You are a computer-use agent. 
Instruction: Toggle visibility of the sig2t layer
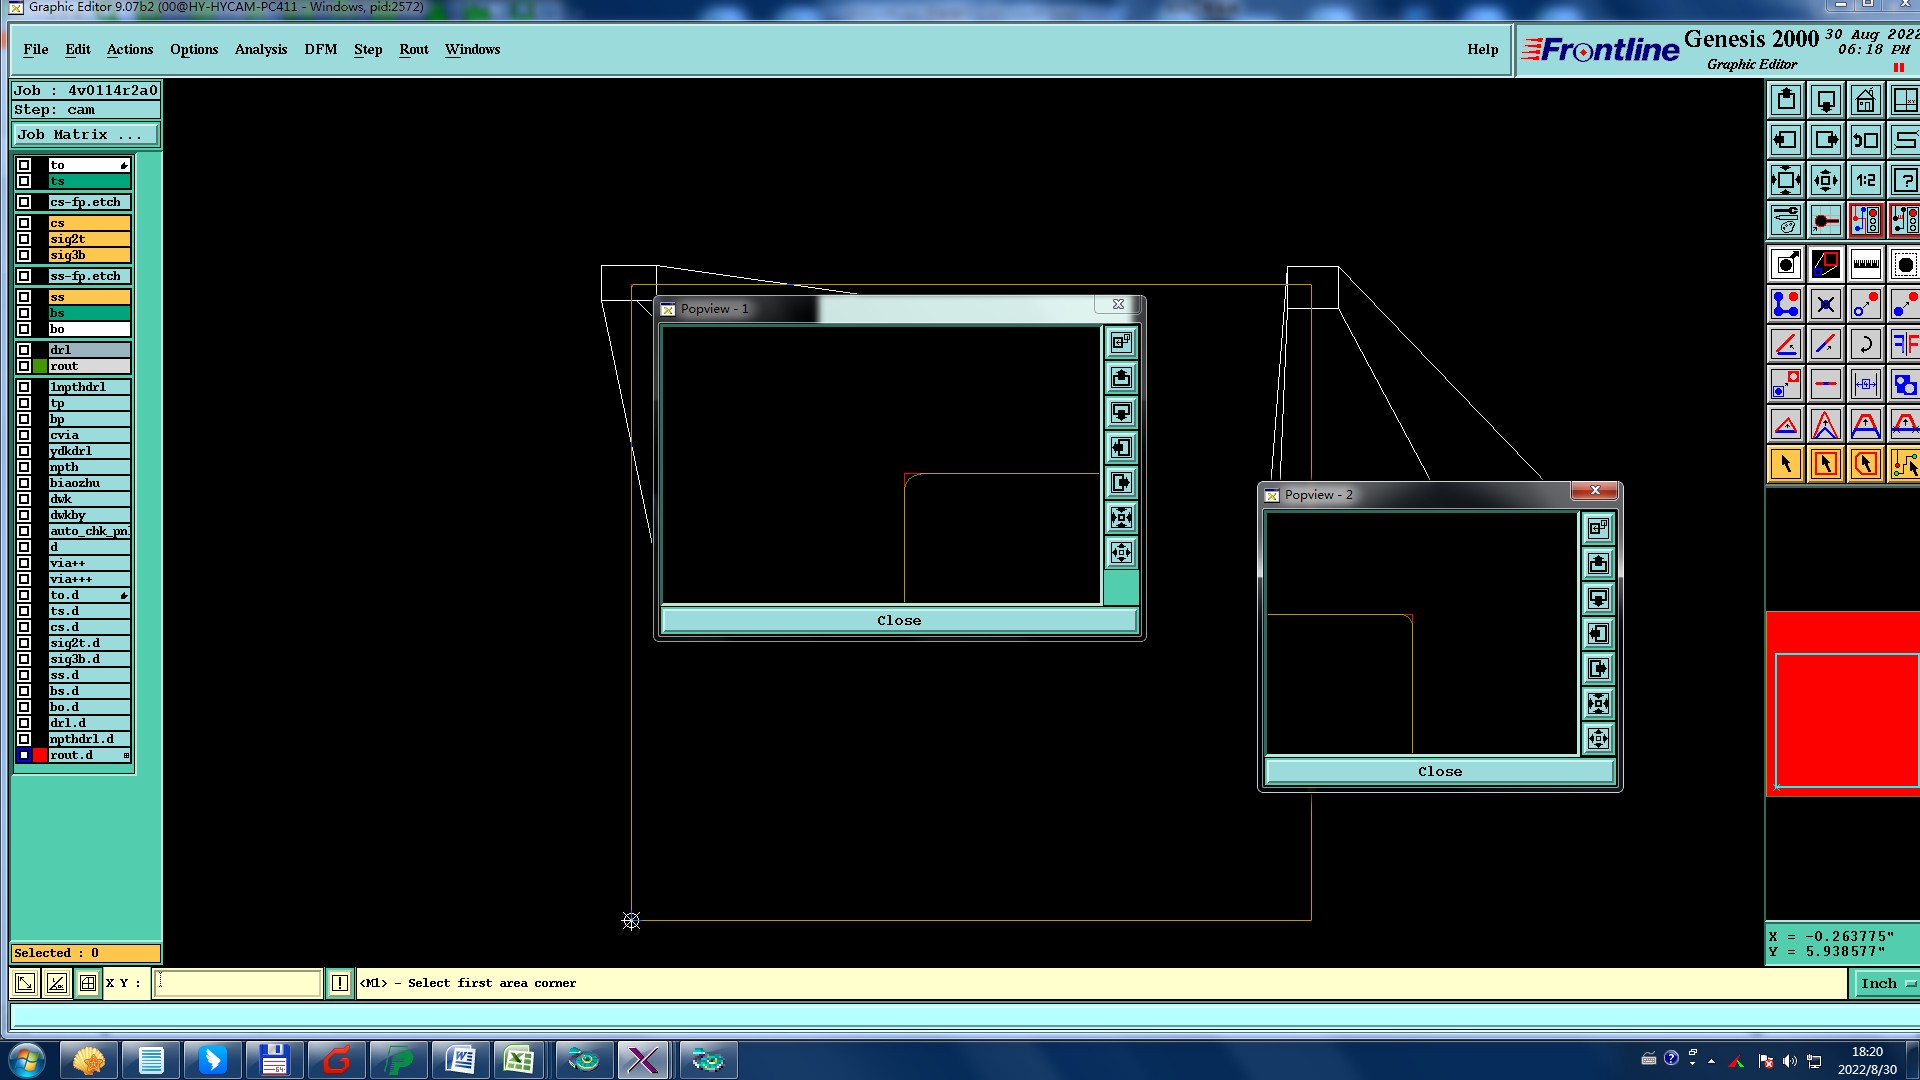(x=24, y=239)
